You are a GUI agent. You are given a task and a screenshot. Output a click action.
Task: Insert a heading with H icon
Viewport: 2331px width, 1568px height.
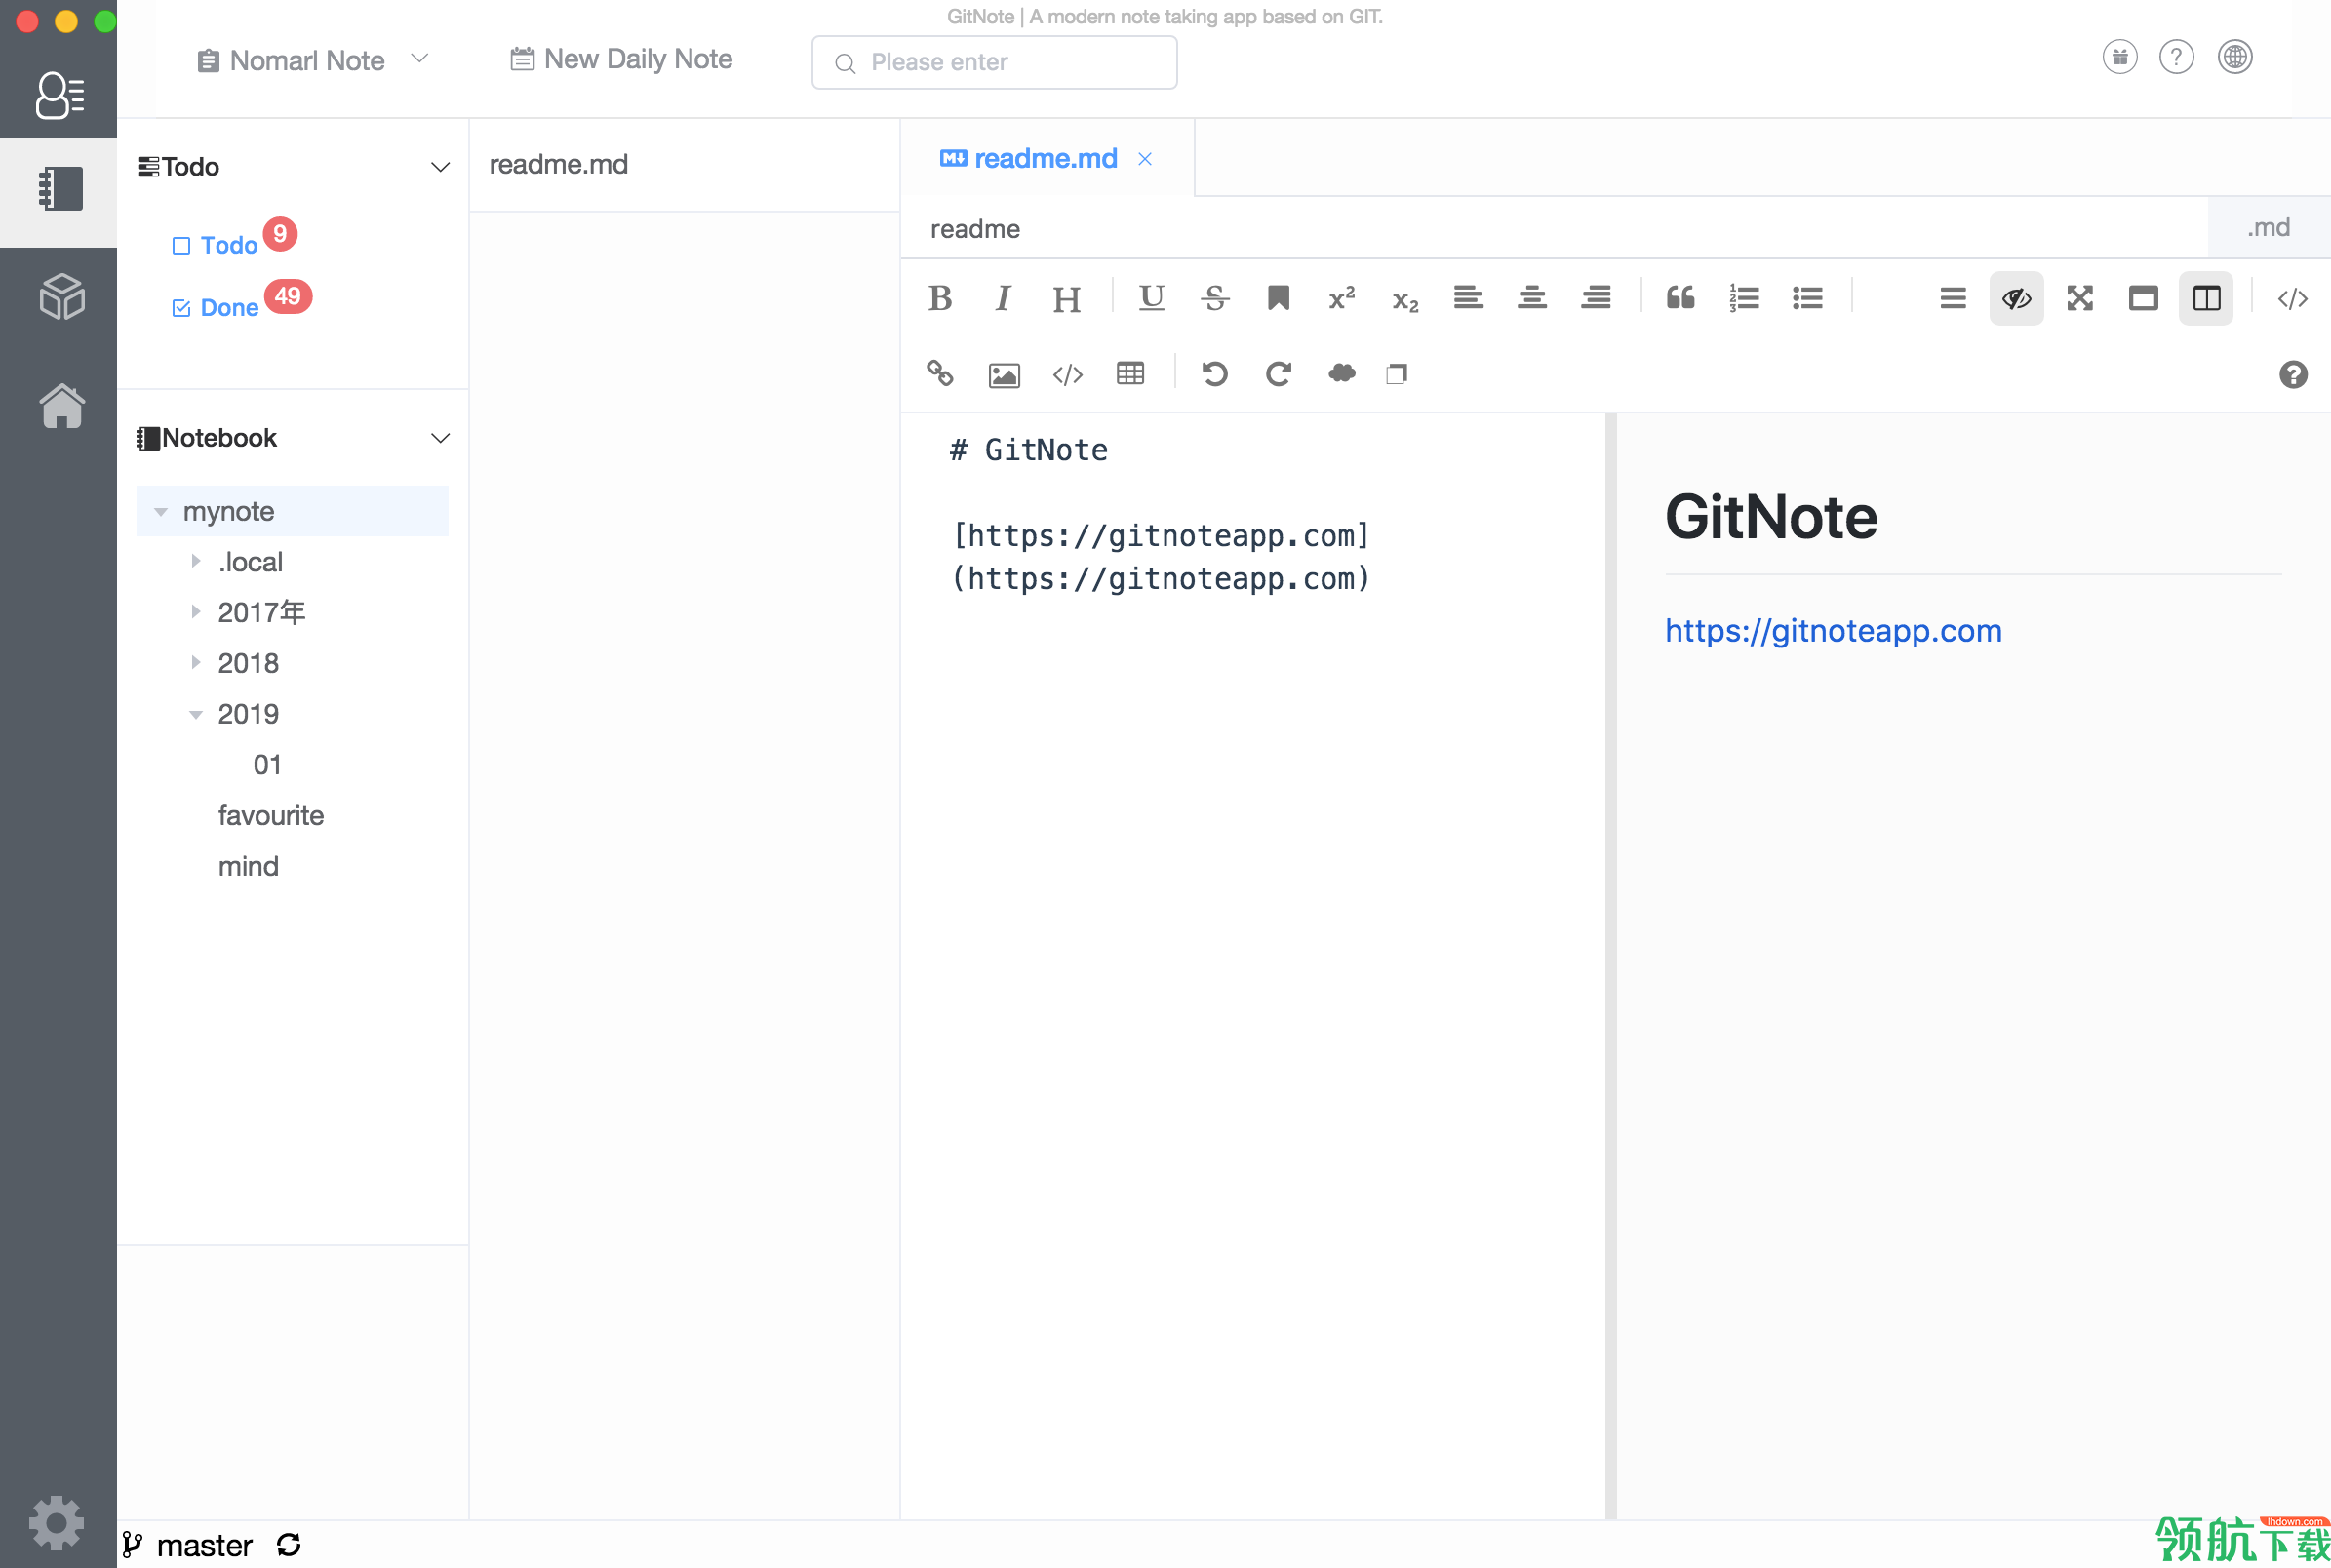[x=1066, y=299]
